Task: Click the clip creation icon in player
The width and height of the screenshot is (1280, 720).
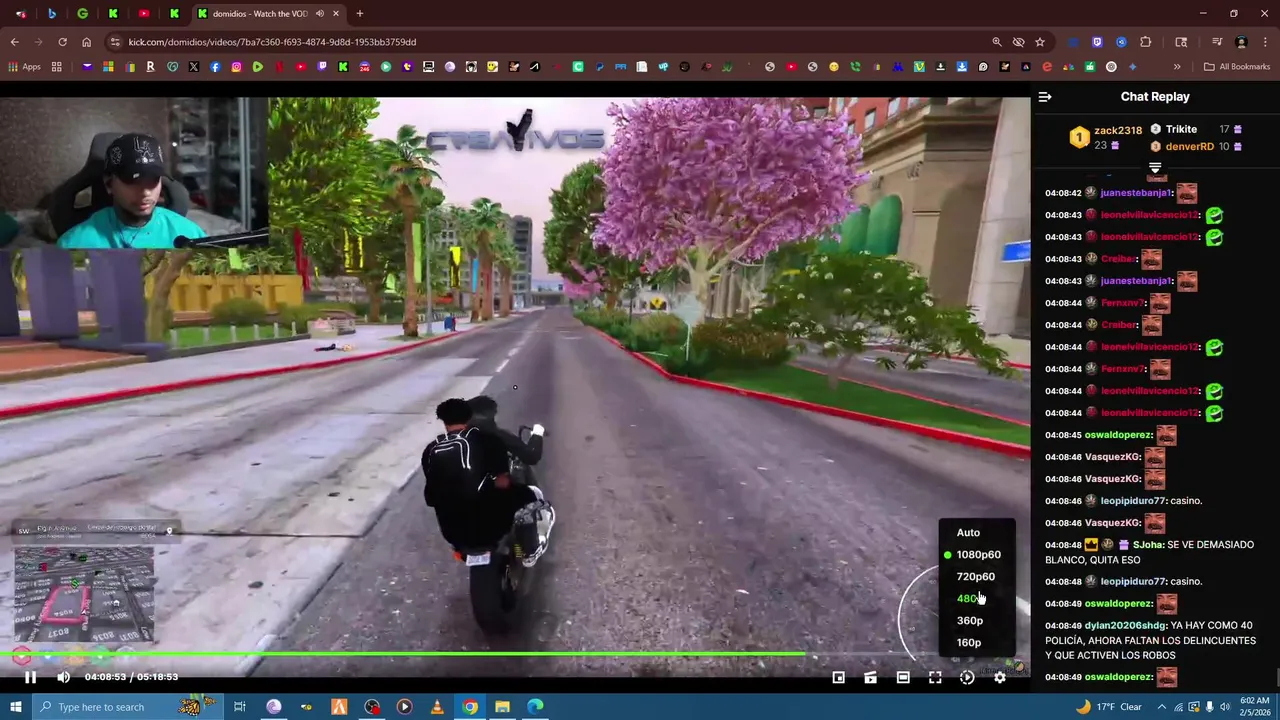Action: click(870, 678)
